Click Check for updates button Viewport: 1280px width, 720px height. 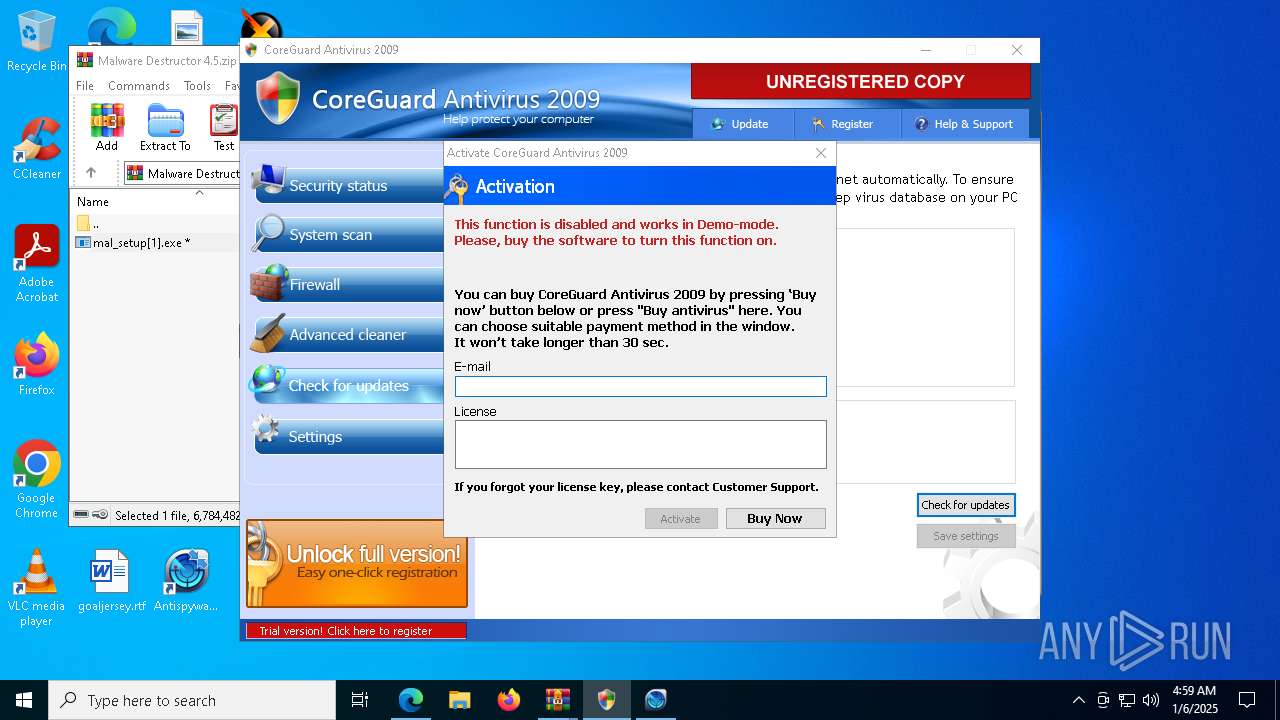point(966,505)
